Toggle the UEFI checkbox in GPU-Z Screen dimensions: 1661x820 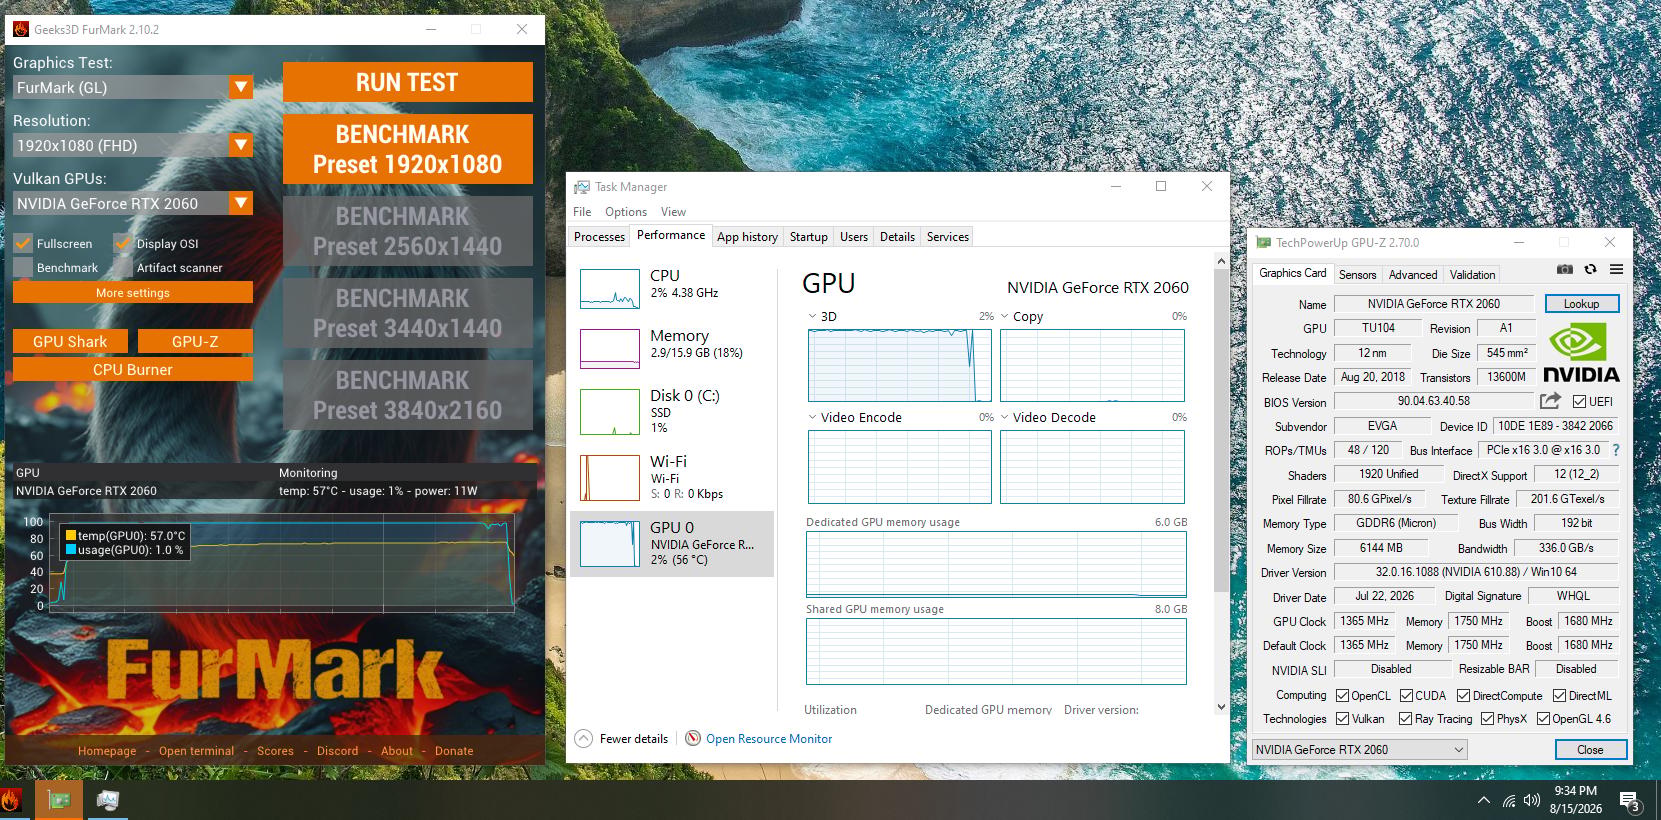click(1579, 402)
